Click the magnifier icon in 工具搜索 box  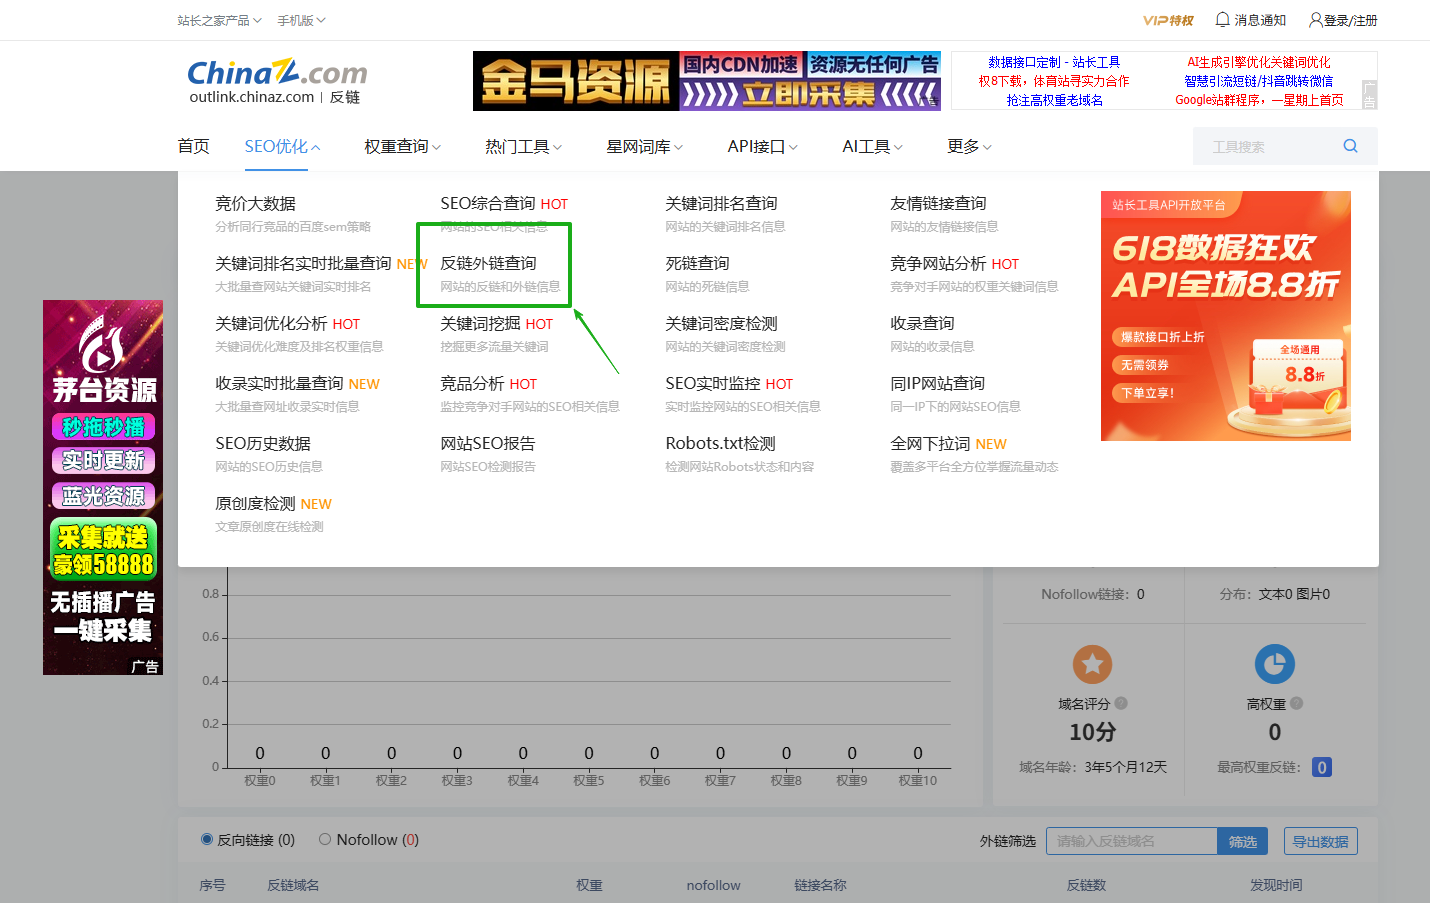point(1350,146)
